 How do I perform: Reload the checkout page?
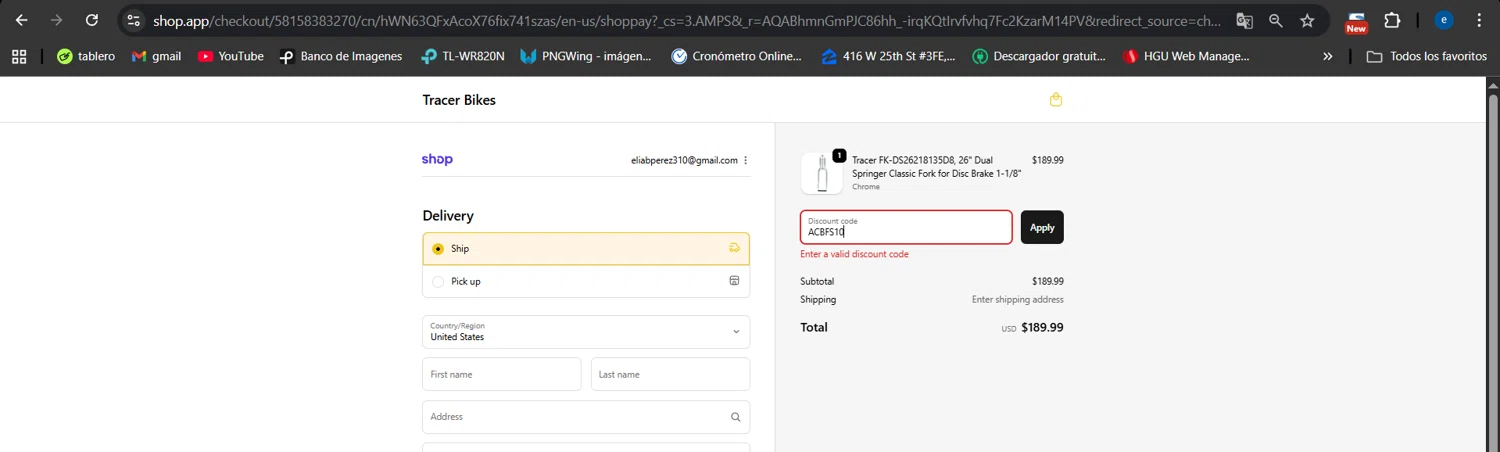click(92, 20)
